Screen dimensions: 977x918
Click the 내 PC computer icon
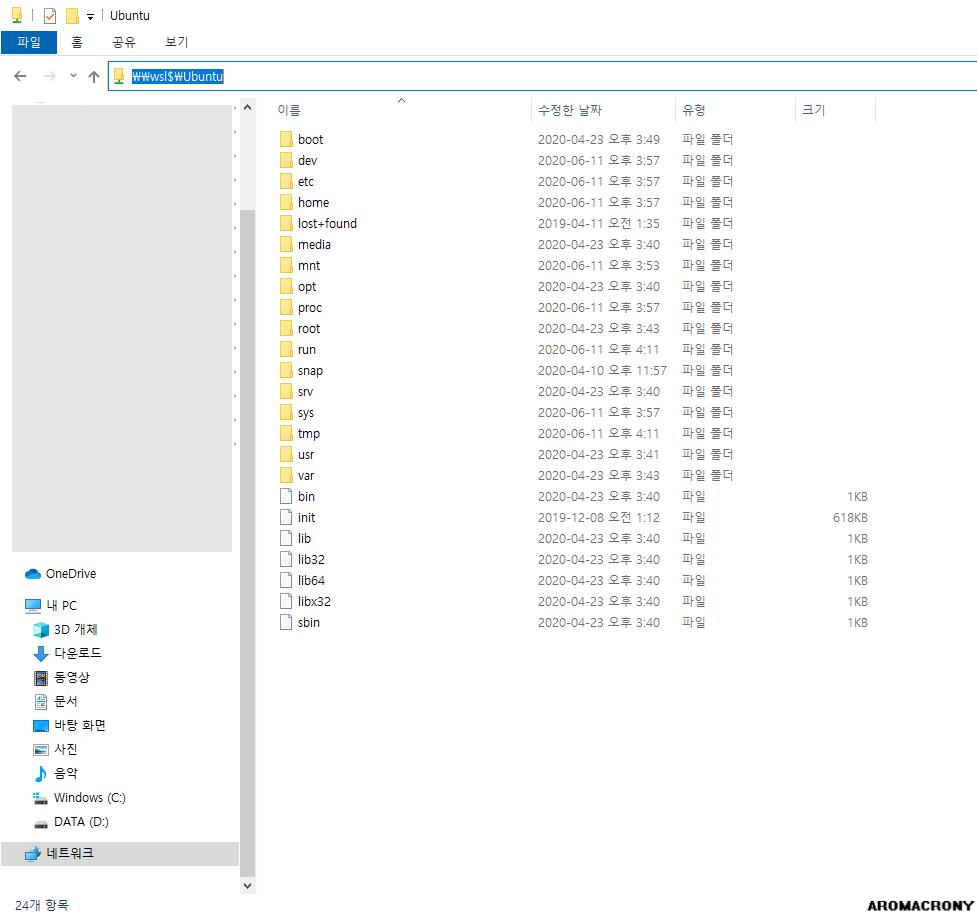(32, 606)
